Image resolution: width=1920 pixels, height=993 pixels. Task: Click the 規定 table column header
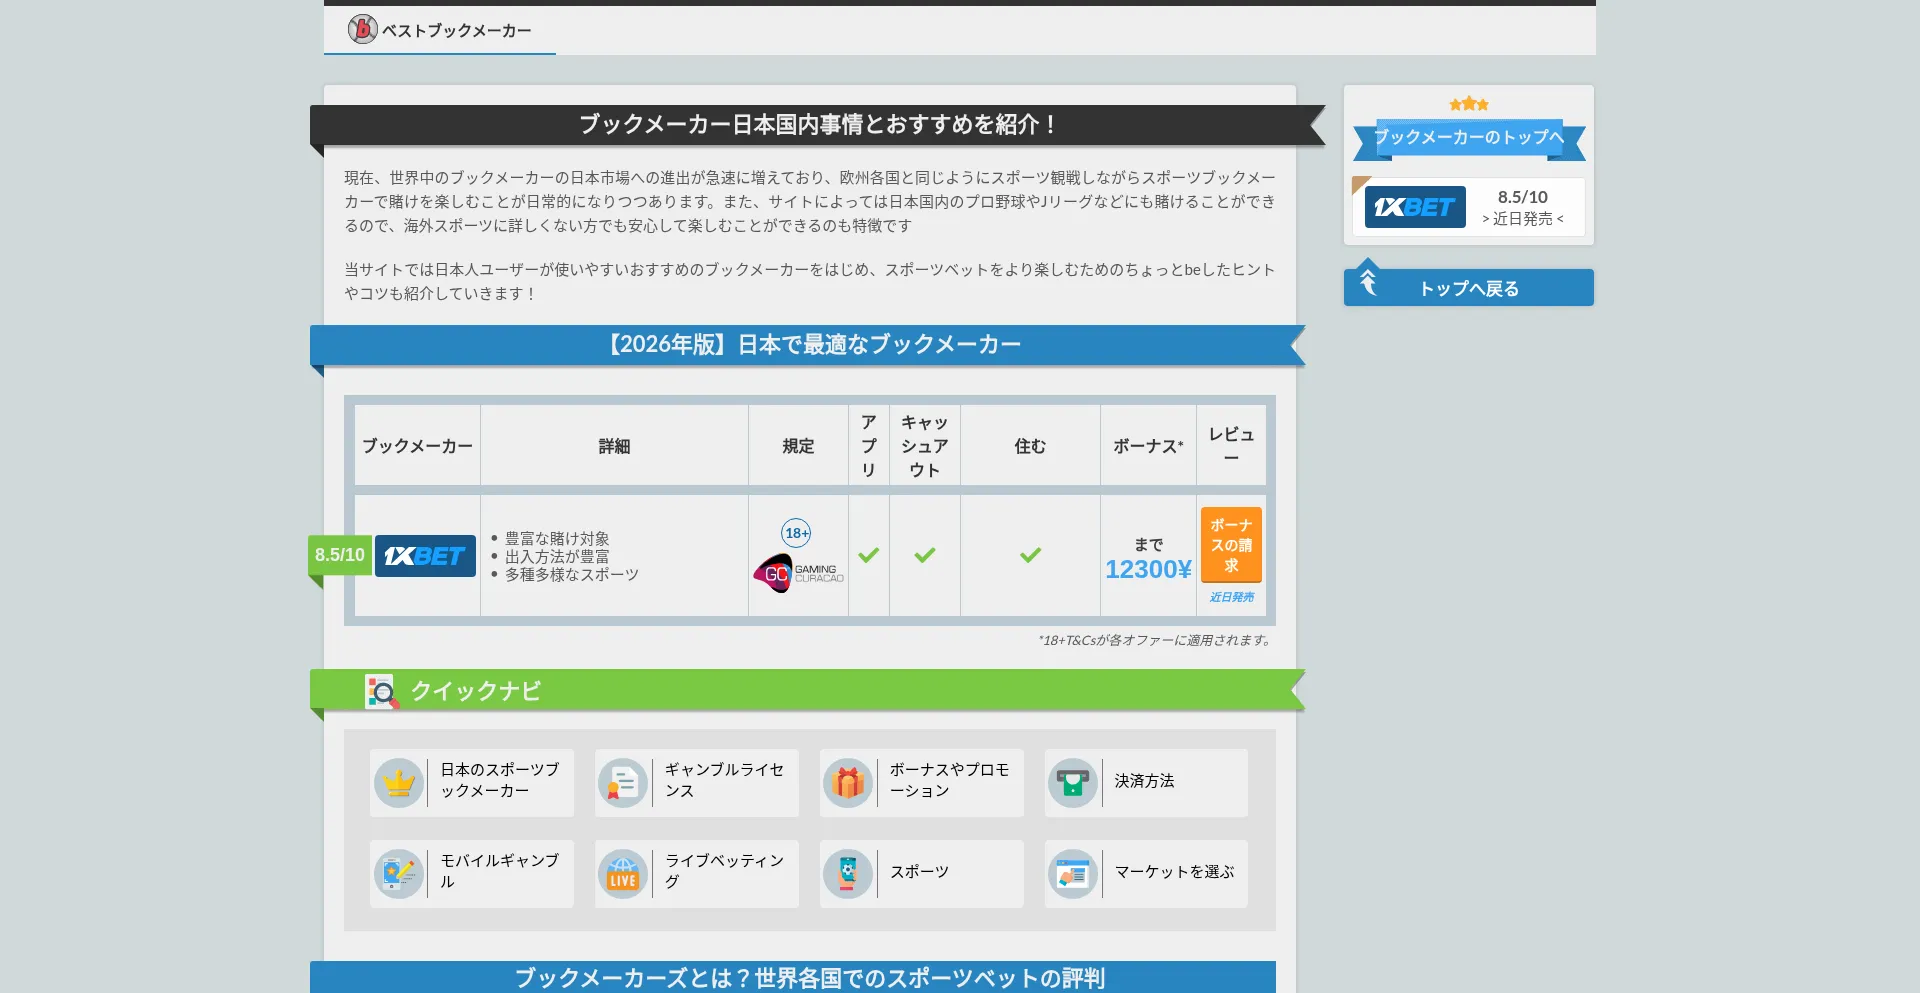798,446
